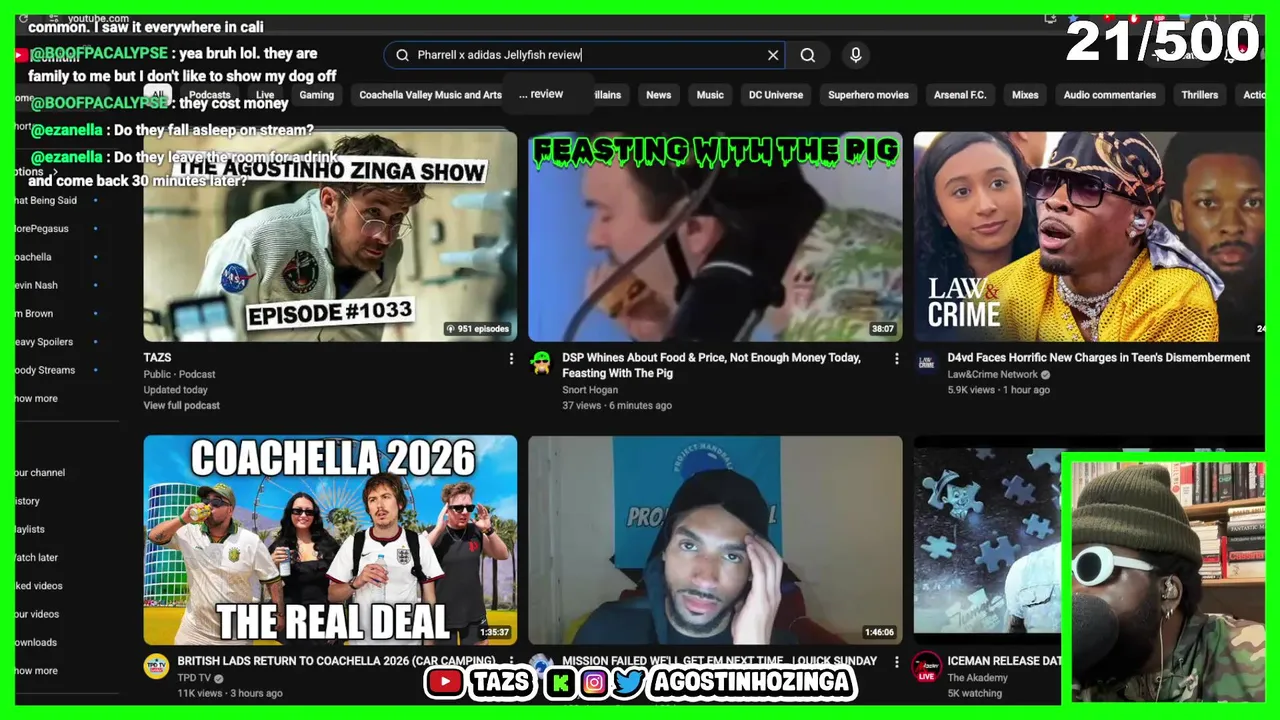The image size is (1280, 720).
Task: Open The Akademy channel name
Action: click(977, 677)
